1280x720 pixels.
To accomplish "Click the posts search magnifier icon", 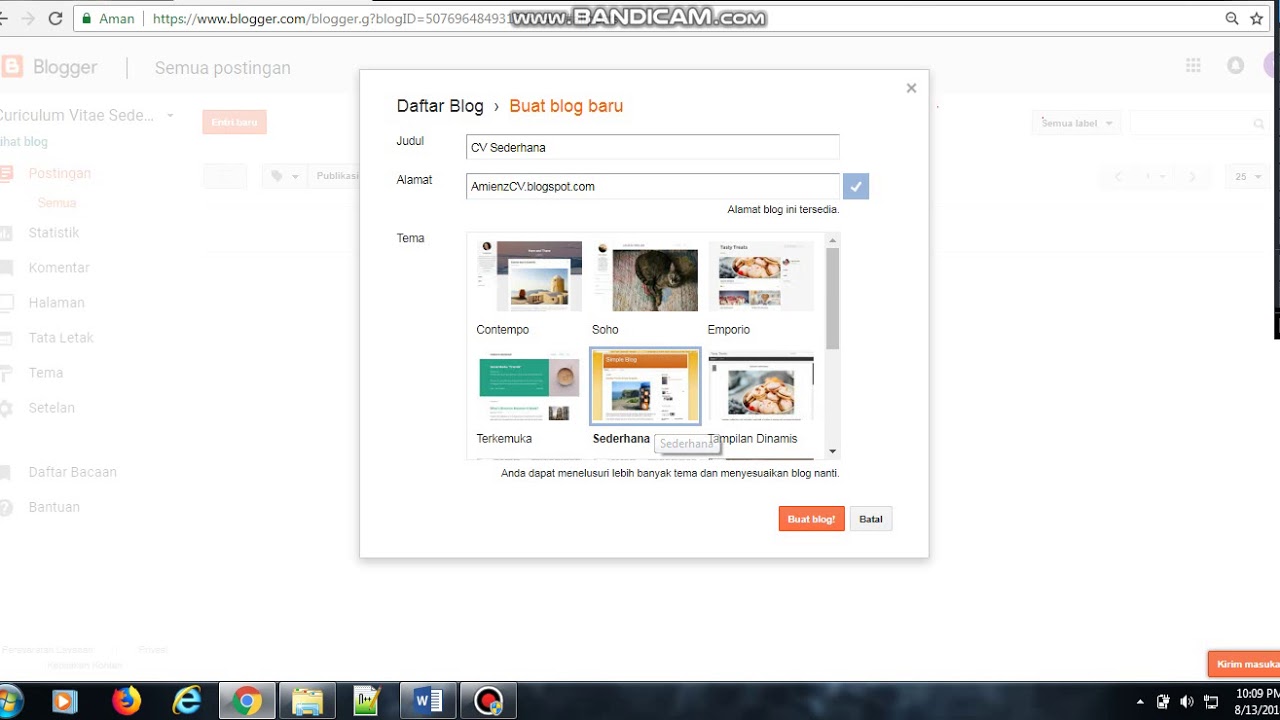I will (x=1259, y=124).
